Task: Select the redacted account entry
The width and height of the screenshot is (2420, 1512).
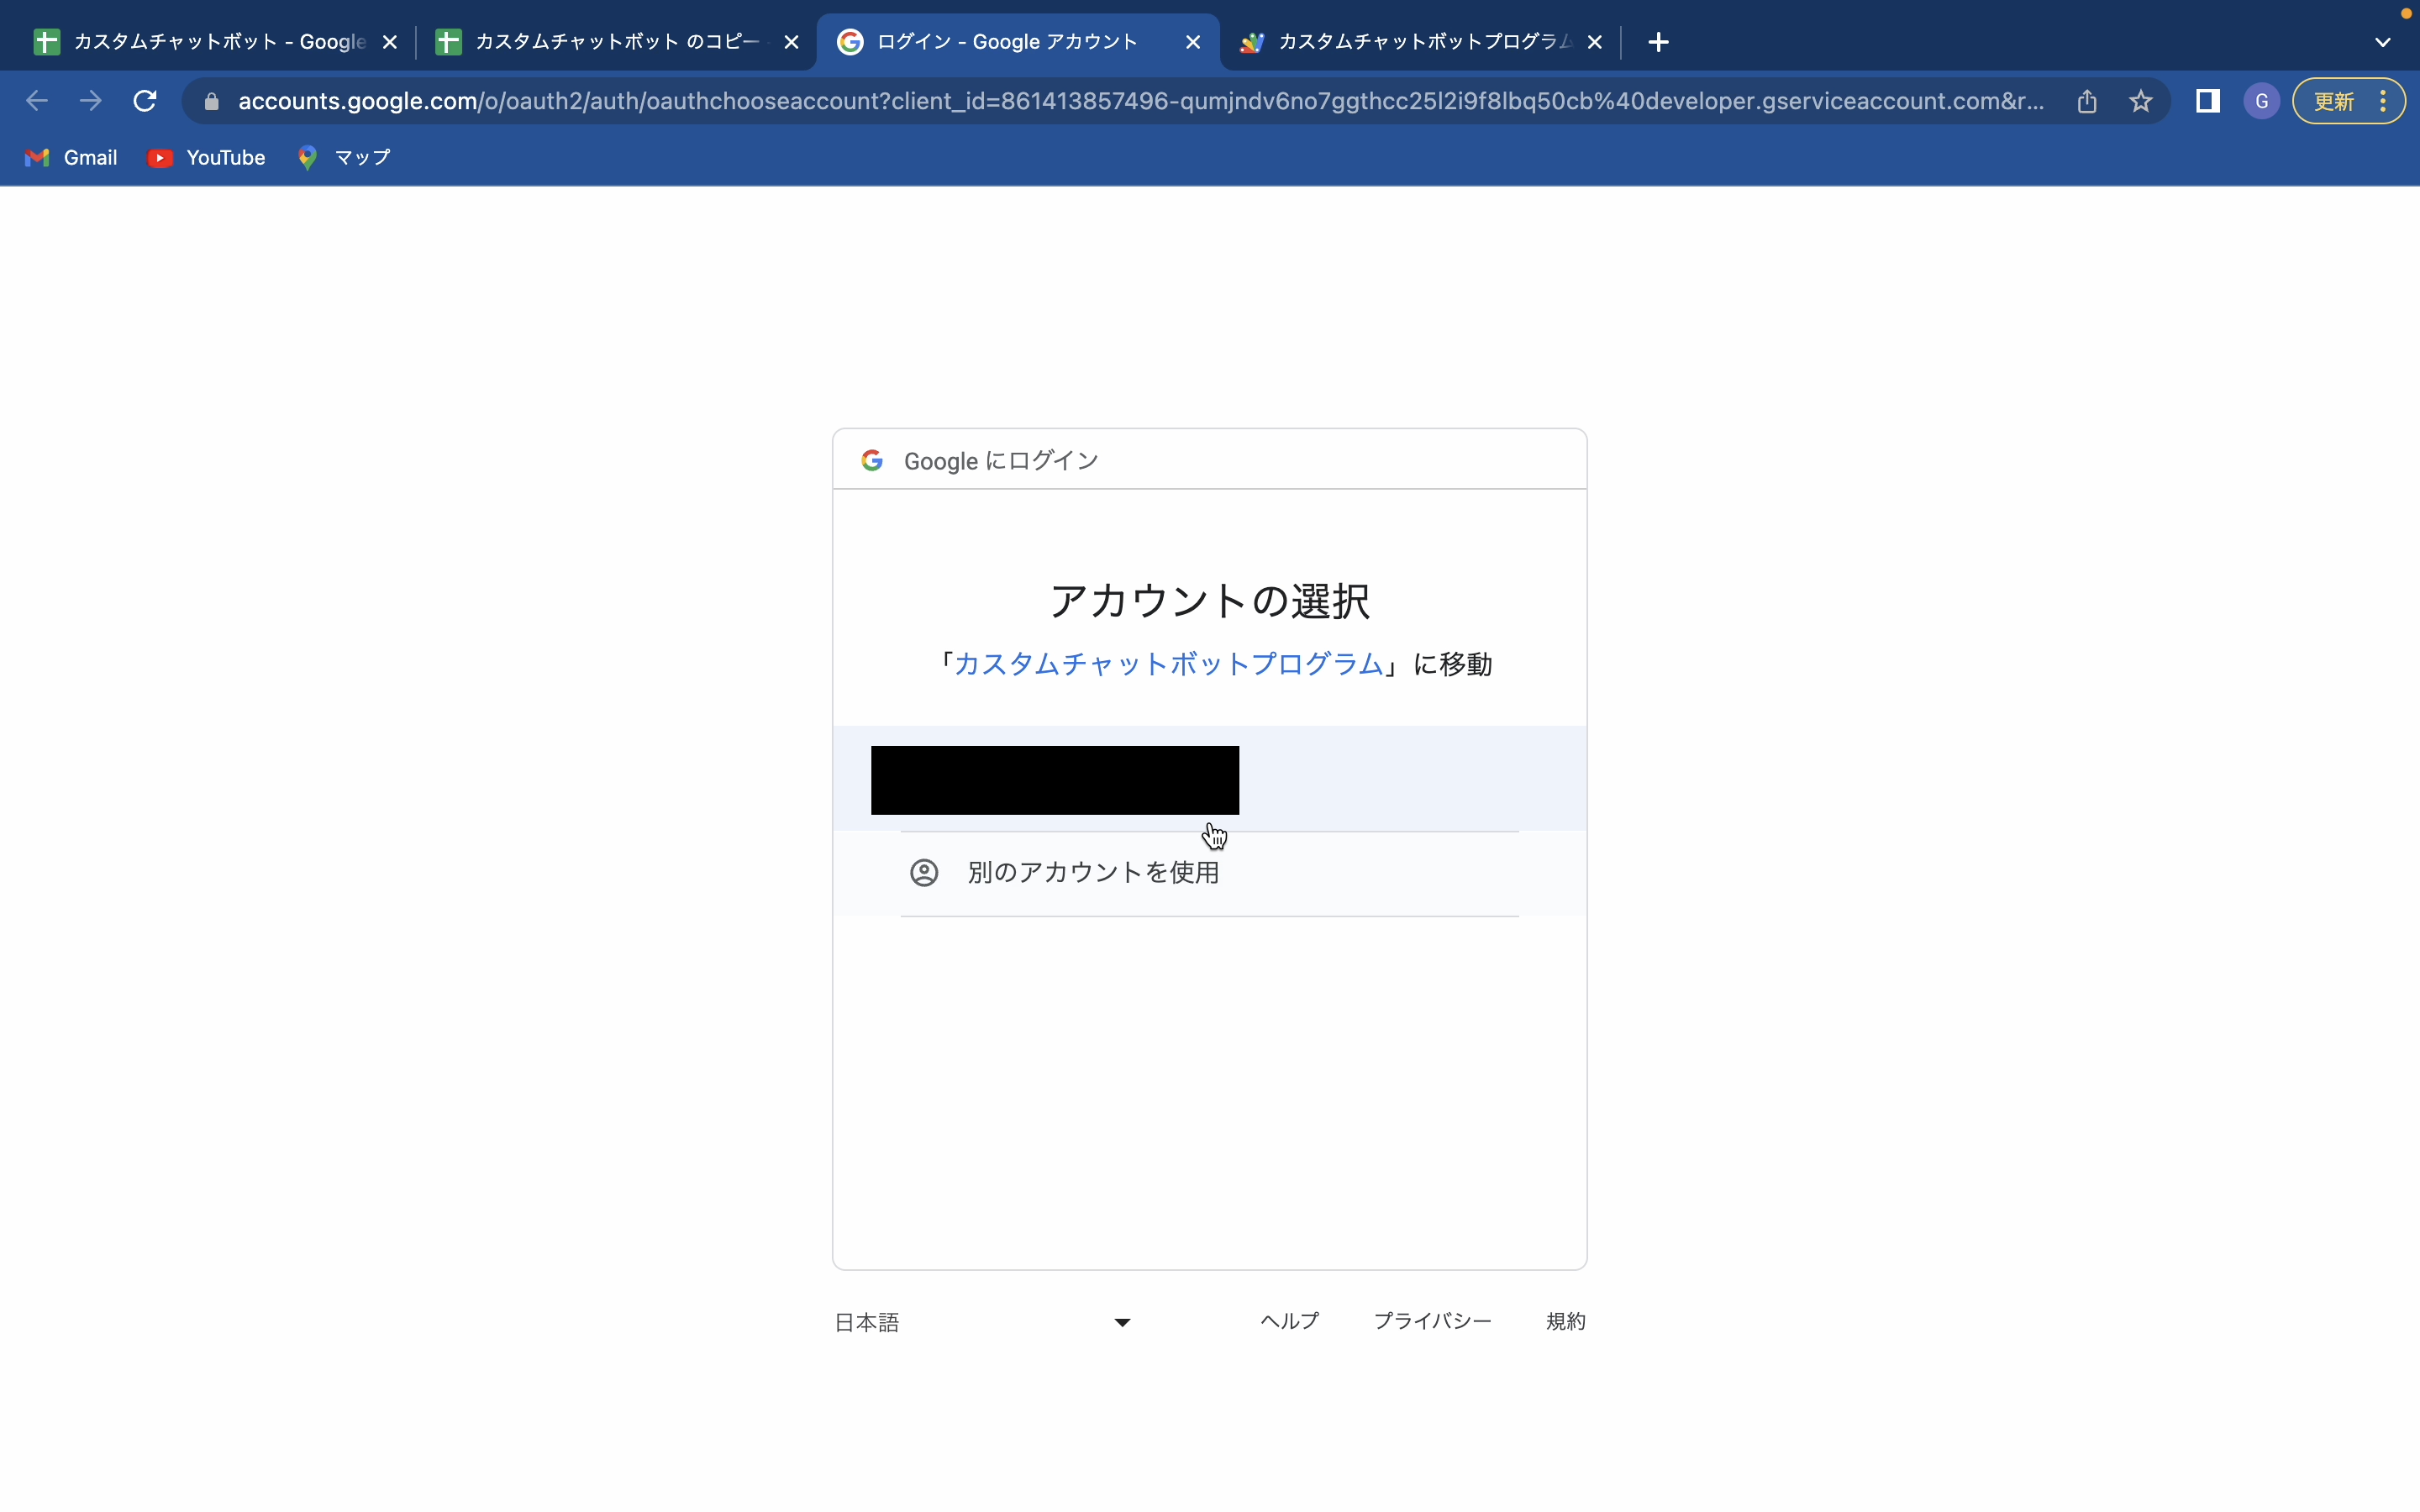Action: [x=1053, y=779]
